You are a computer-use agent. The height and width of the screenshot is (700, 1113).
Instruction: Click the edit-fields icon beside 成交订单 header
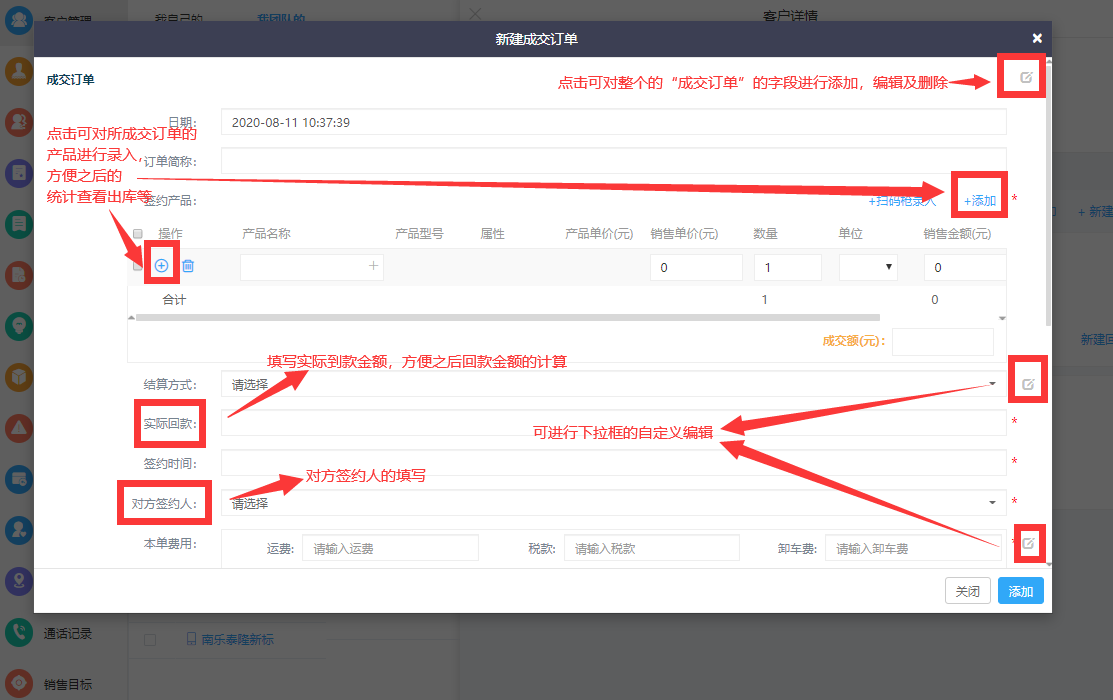click(x=1026, y=77)
